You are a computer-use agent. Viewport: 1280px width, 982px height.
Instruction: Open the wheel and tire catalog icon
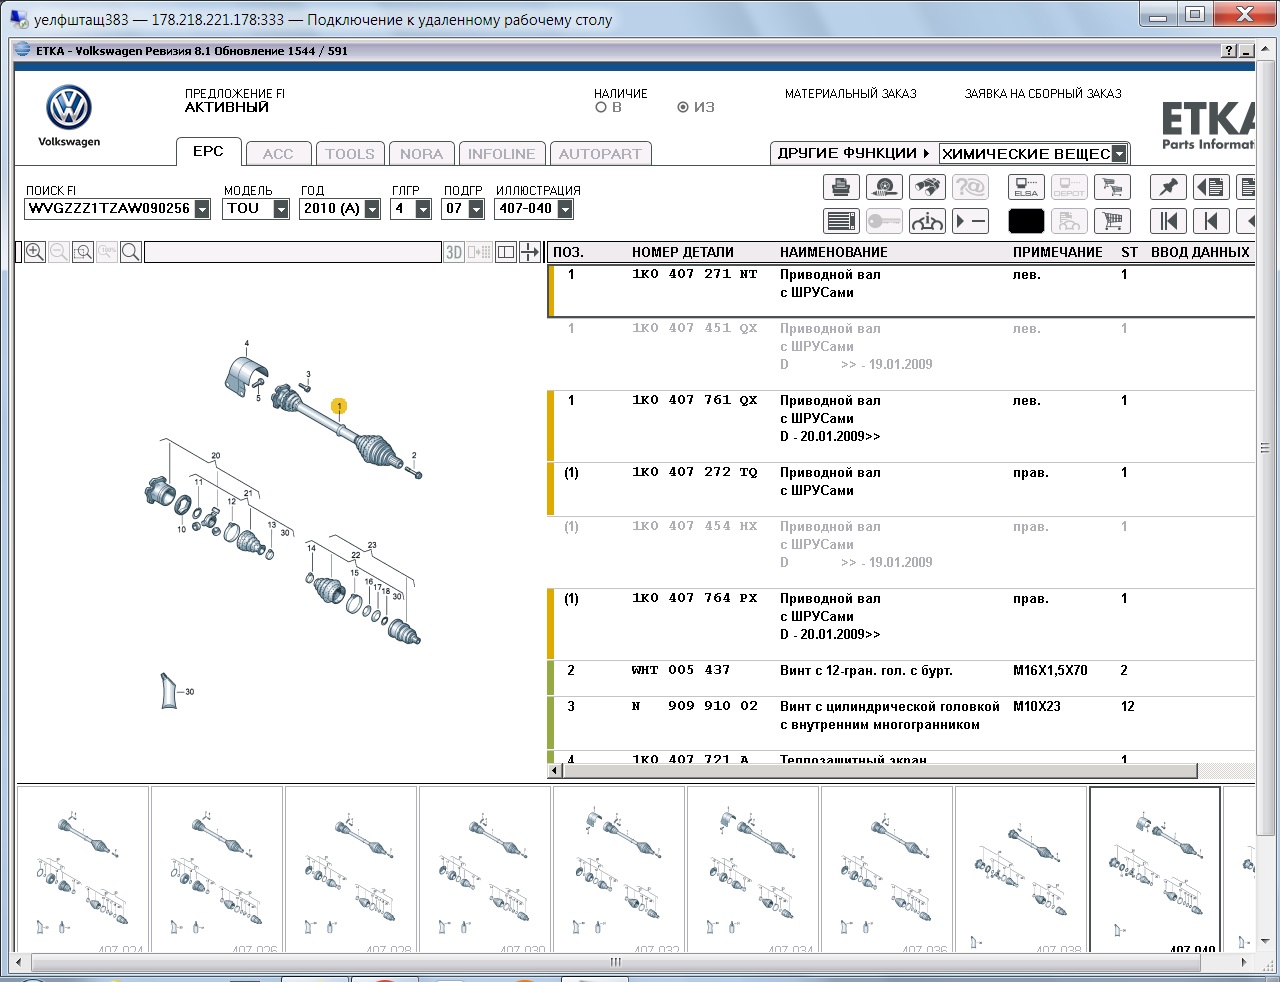coord(884,187)
